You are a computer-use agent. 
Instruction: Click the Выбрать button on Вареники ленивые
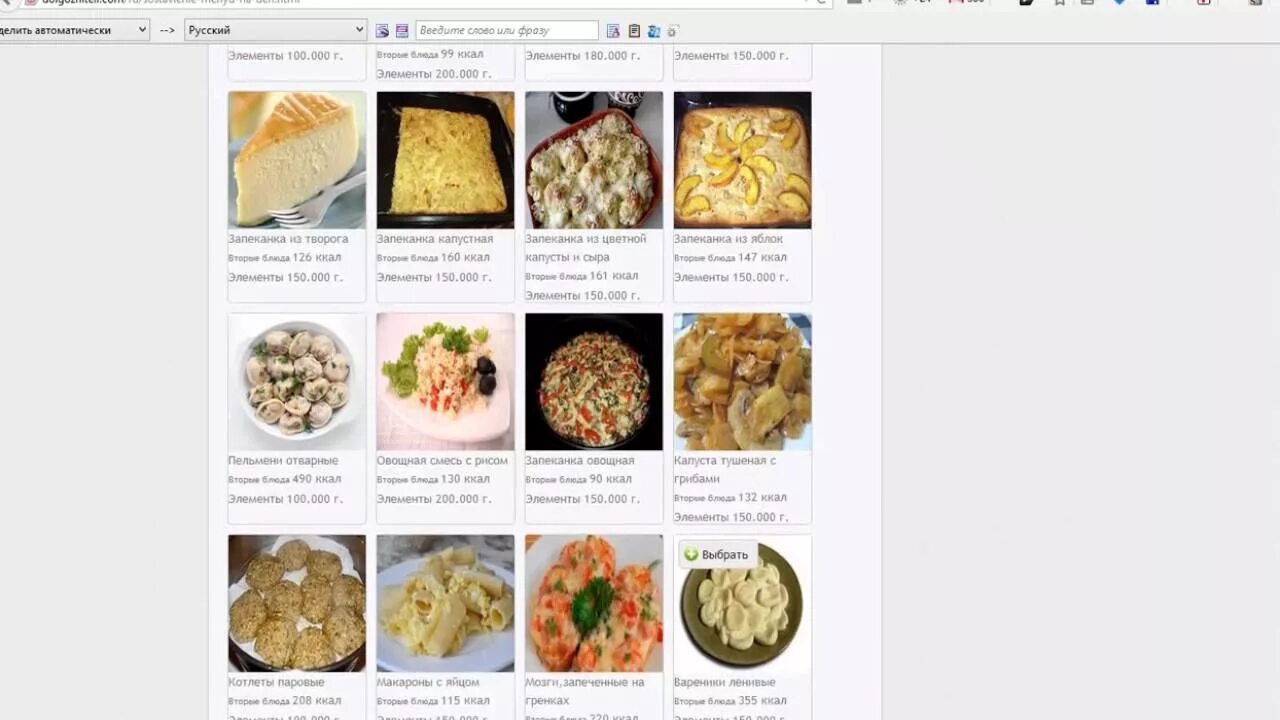point(716,555)
